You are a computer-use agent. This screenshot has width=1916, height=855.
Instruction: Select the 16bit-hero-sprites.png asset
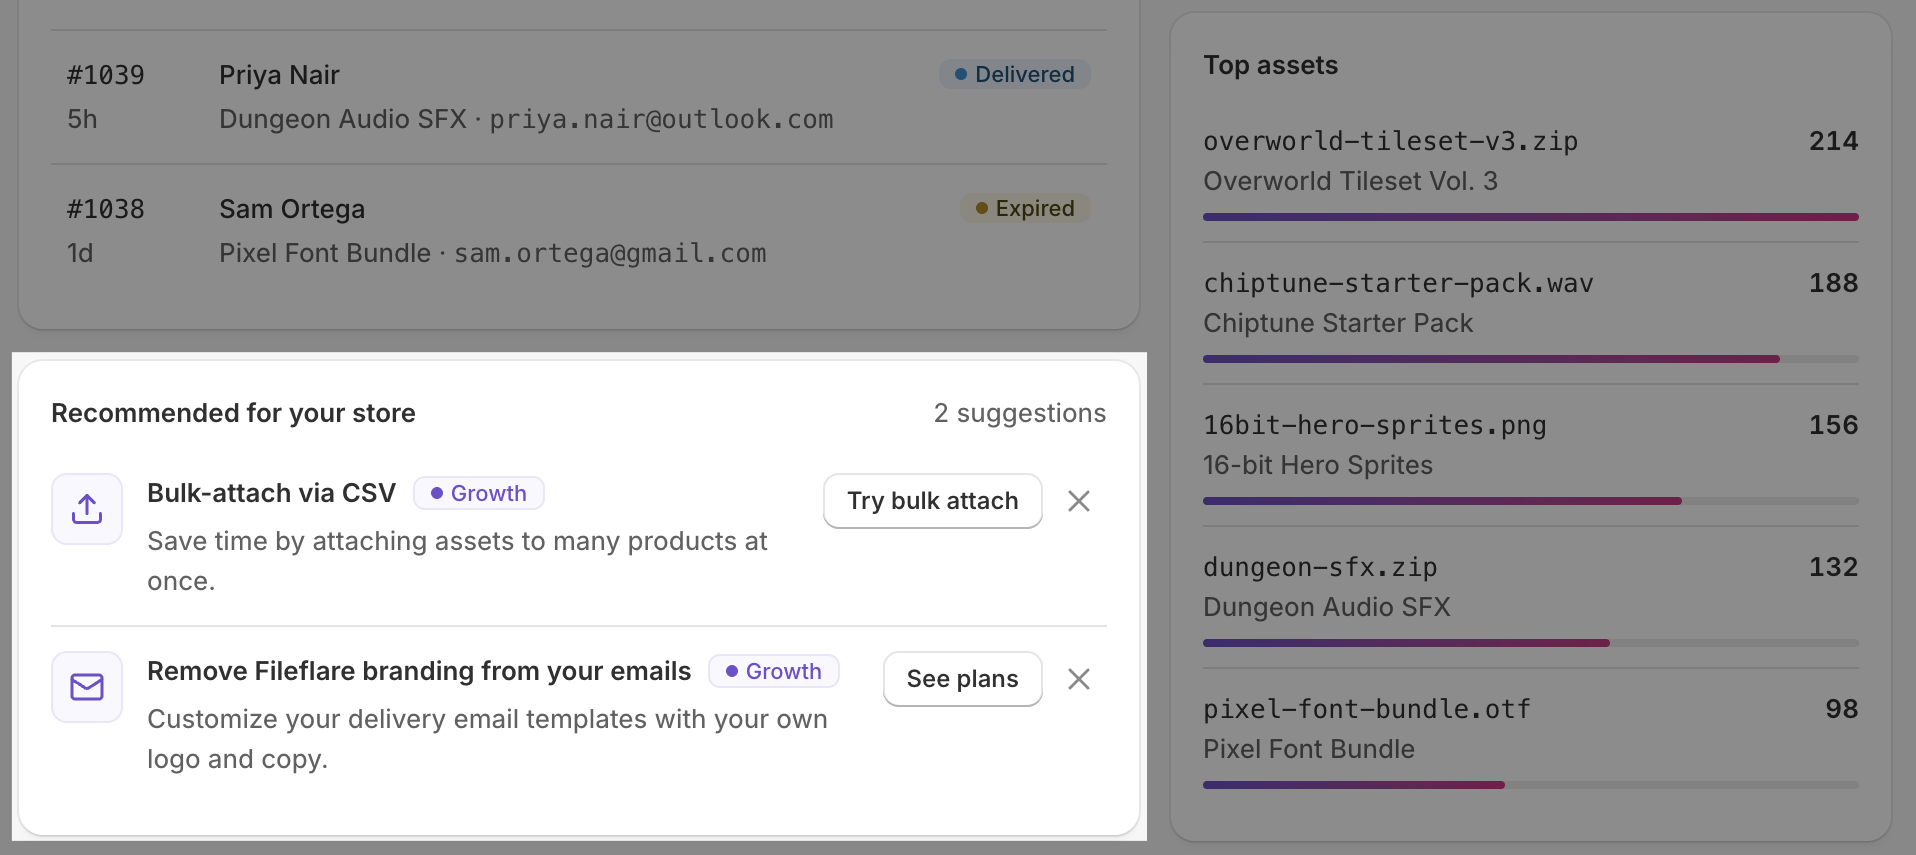click(x=1374, y=425)
